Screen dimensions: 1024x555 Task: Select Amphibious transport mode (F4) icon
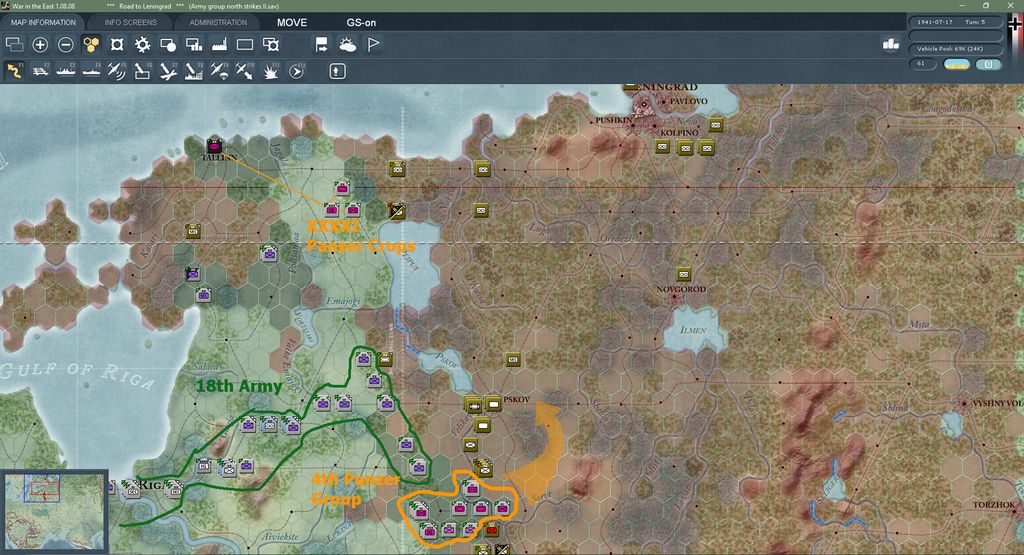click(x=91, y=71)
